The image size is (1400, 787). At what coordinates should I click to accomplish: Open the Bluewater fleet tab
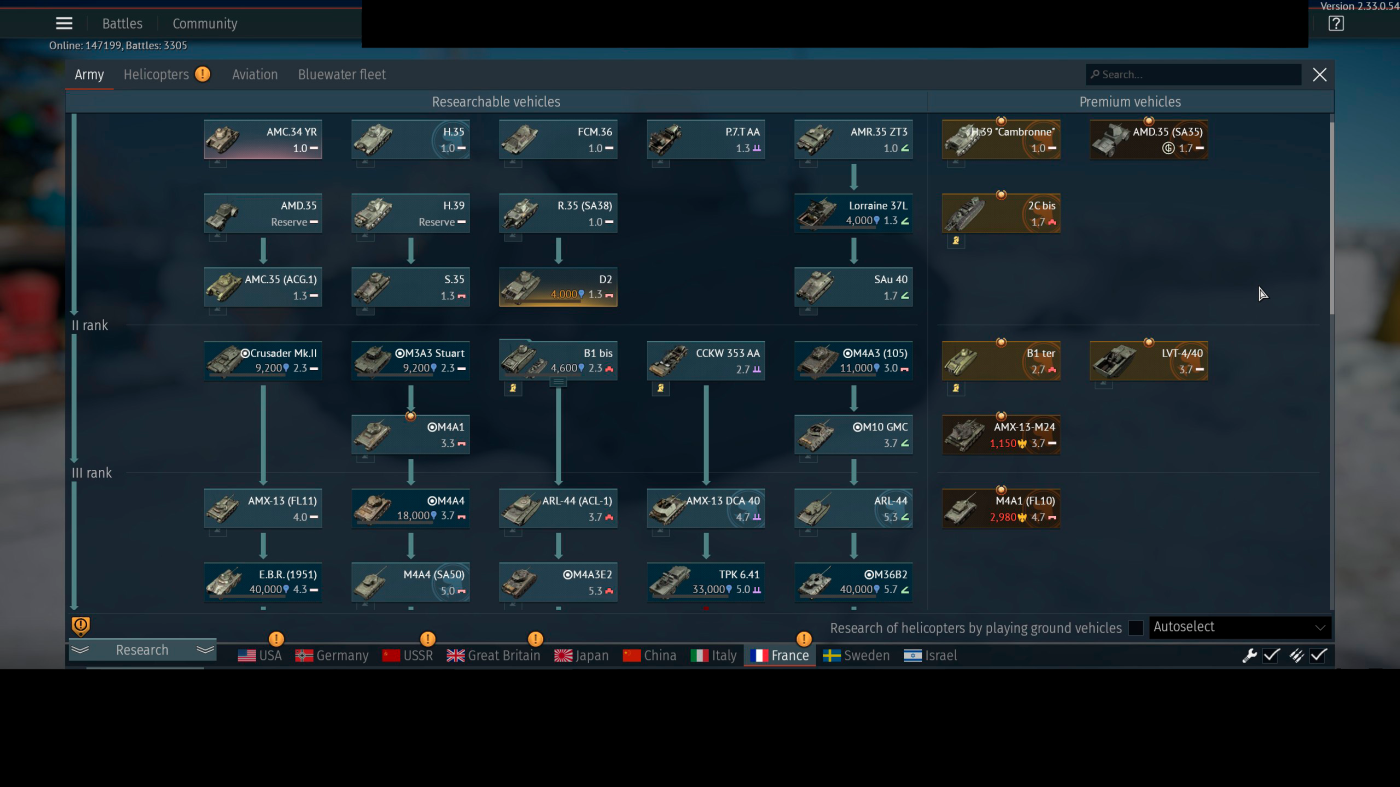[342, 74]
